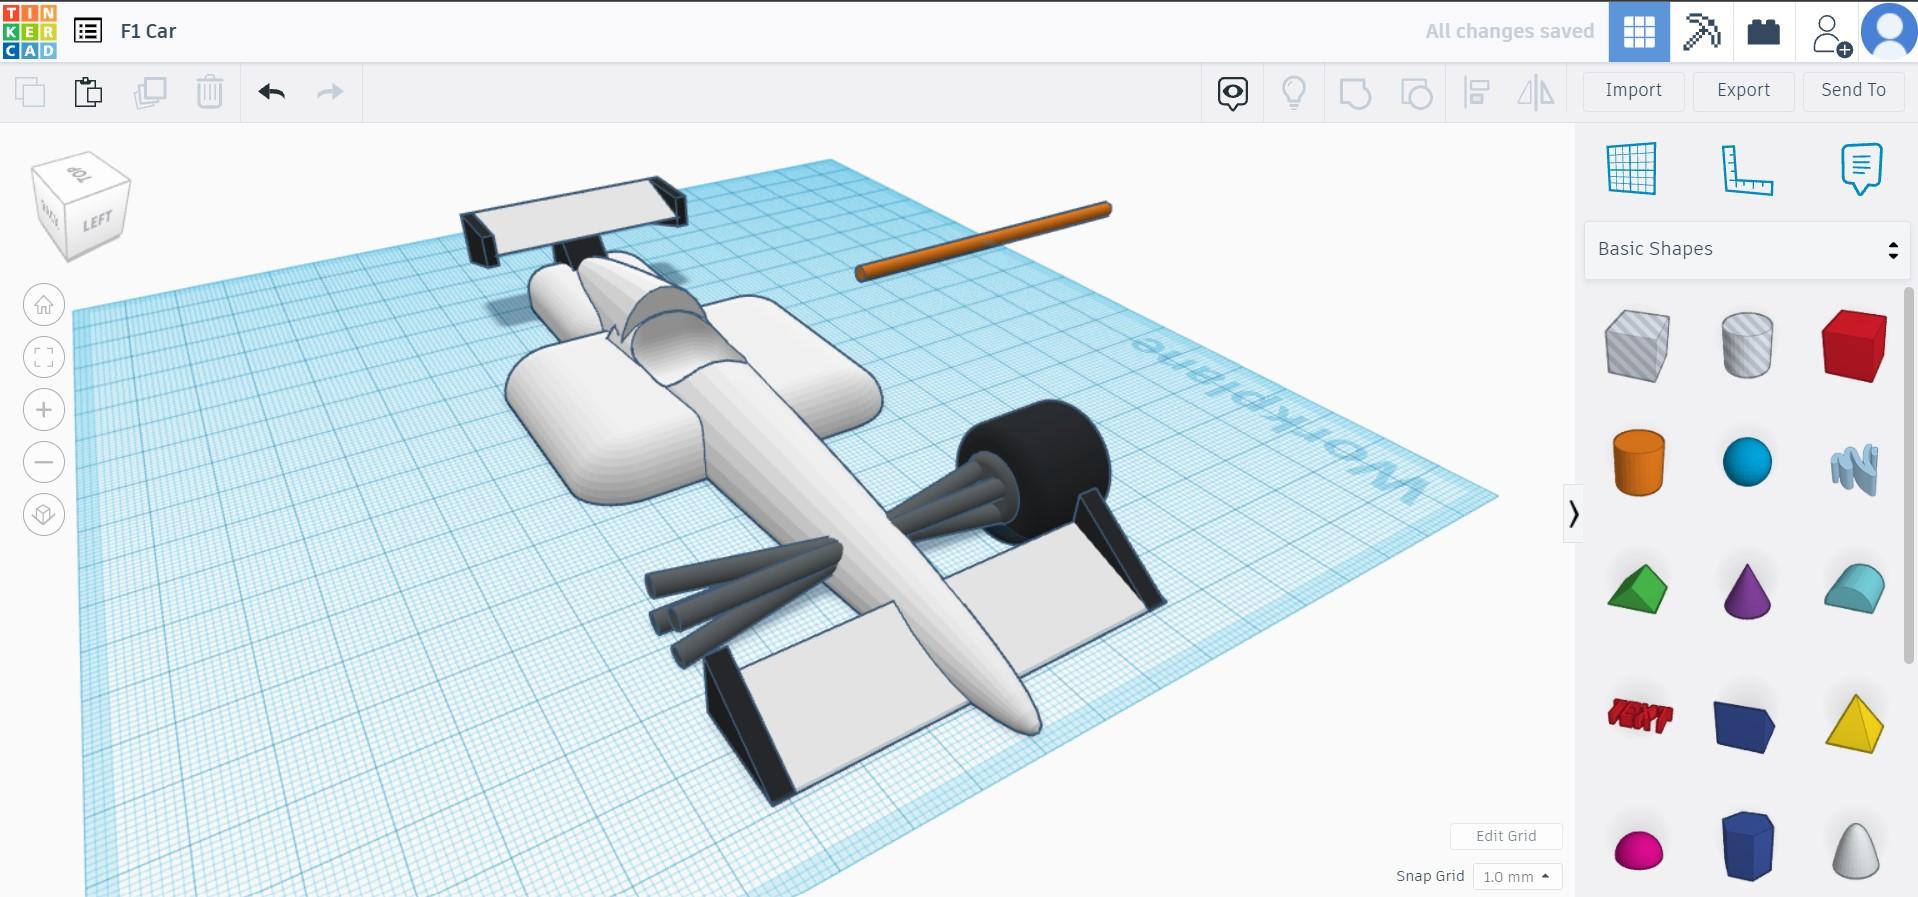Click the Zoom out button
This screenshot has height=897, width=1918.
(44, 462)
